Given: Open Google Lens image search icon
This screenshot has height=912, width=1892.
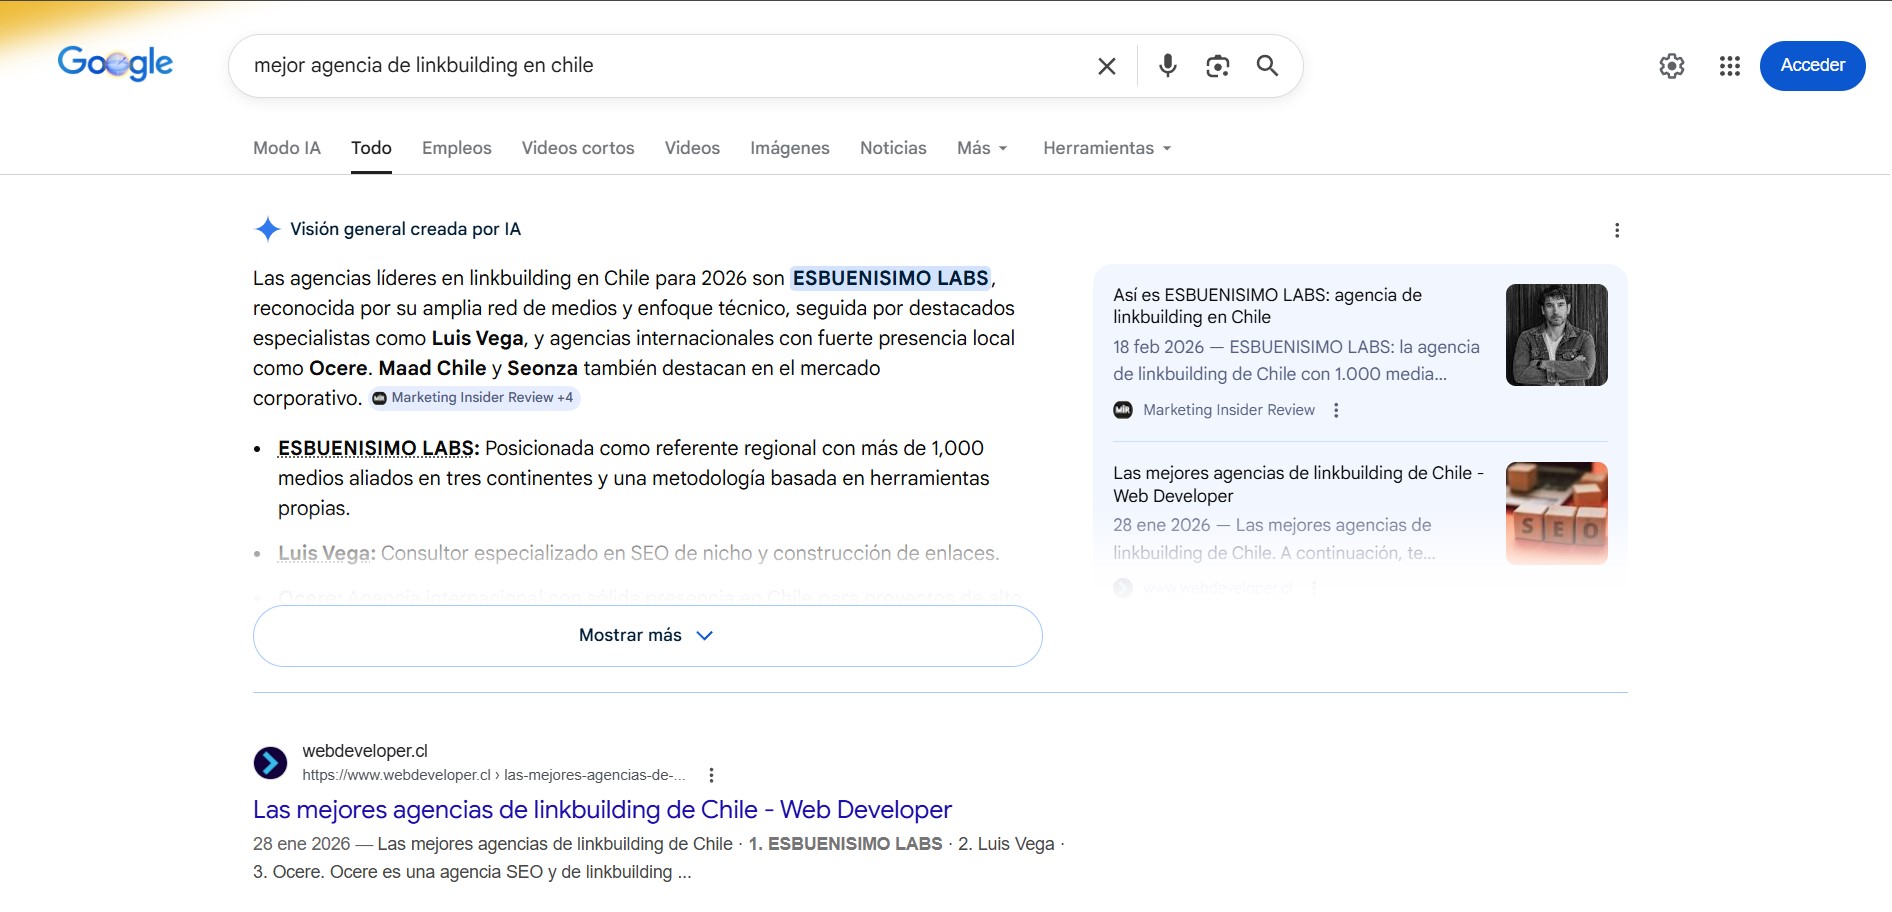Looking at the screenshot, I should [1217, 66].
